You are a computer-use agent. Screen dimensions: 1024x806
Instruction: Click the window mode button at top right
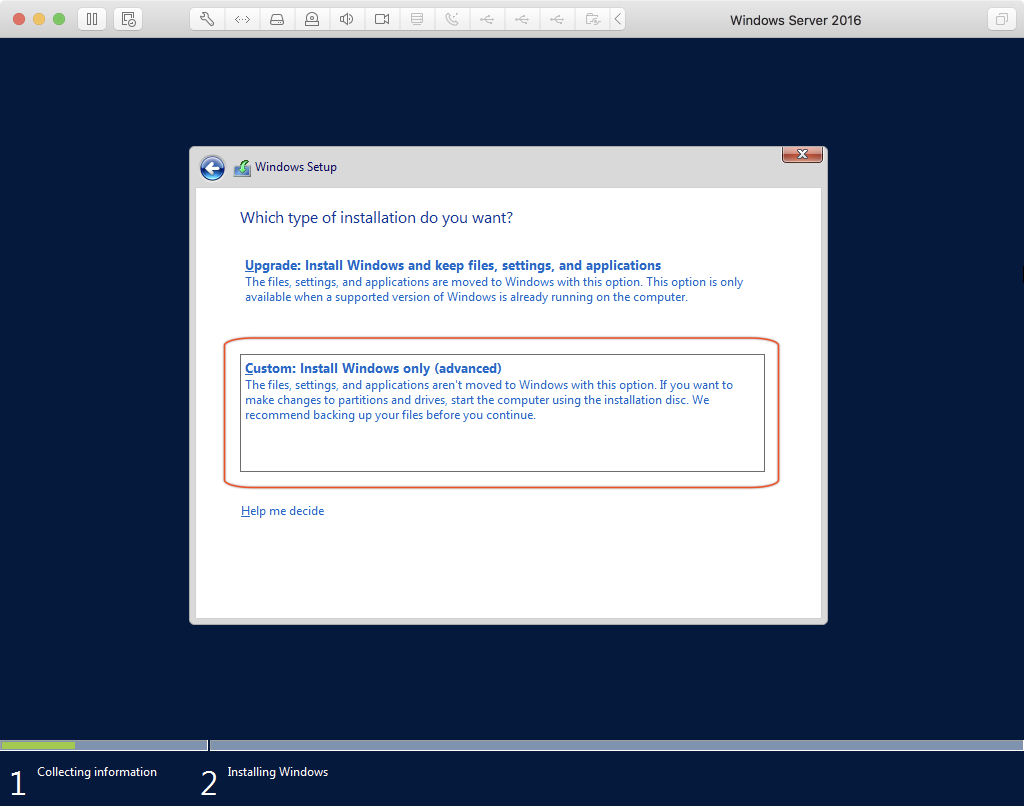(1000, 19)
